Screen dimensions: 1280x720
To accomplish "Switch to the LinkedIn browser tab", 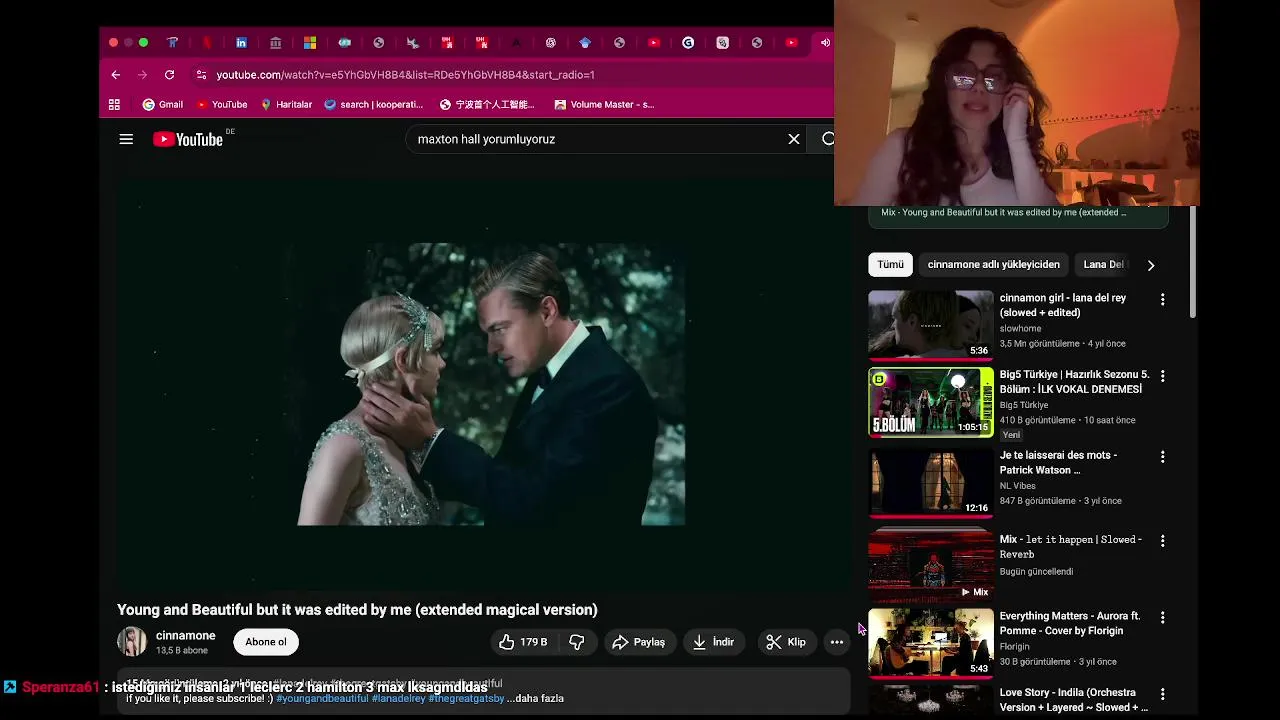I will 241,43.
